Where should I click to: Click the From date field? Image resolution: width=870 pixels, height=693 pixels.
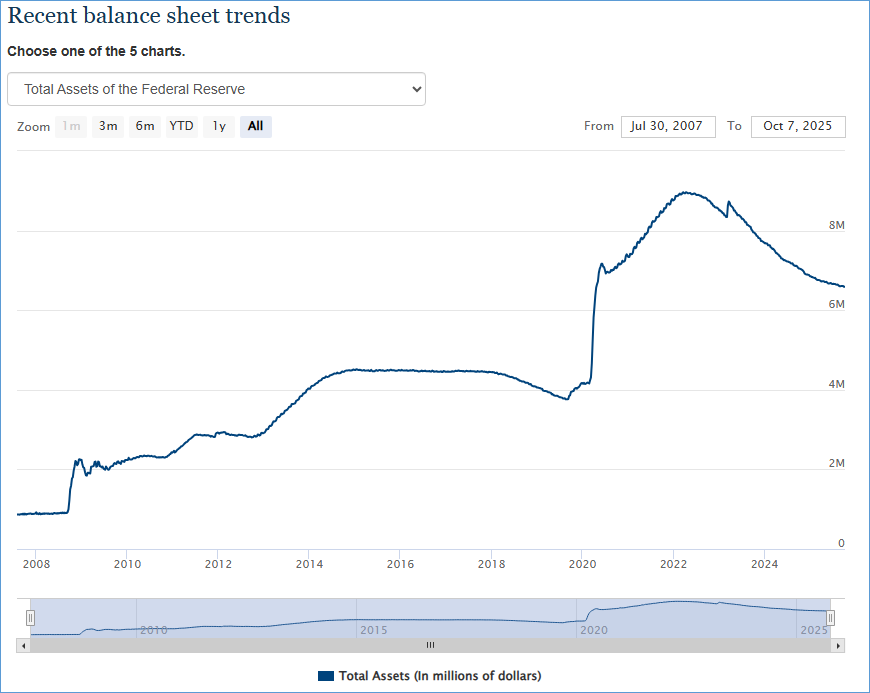(668, 126)
